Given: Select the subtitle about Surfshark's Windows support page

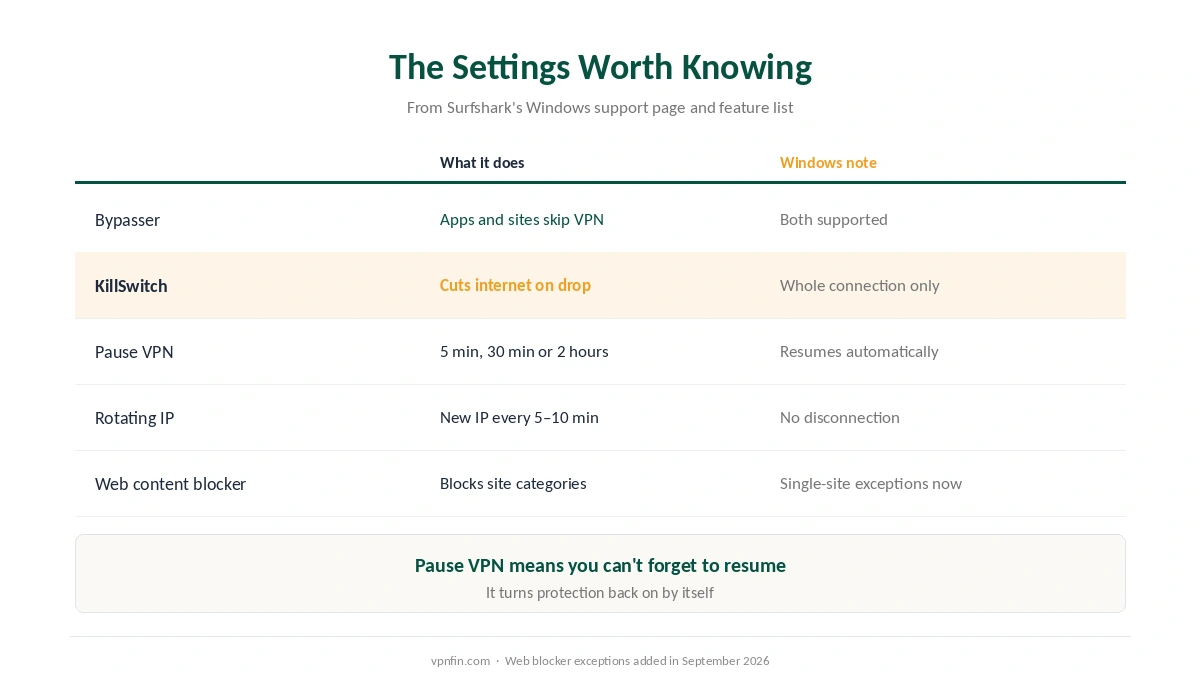Looking at the screenshot, I should (600, 107).
